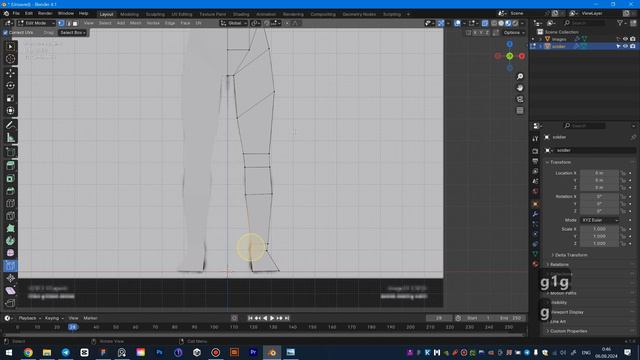Open the Vertex menu in viewport header
The image size is (640, 360).
pyautogui.click(x=153, y=23)
